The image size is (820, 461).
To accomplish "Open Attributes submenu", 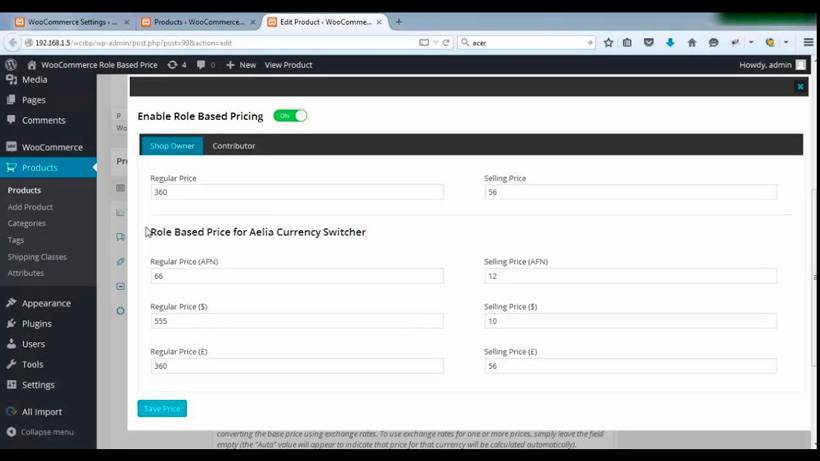I will point(26,273).
